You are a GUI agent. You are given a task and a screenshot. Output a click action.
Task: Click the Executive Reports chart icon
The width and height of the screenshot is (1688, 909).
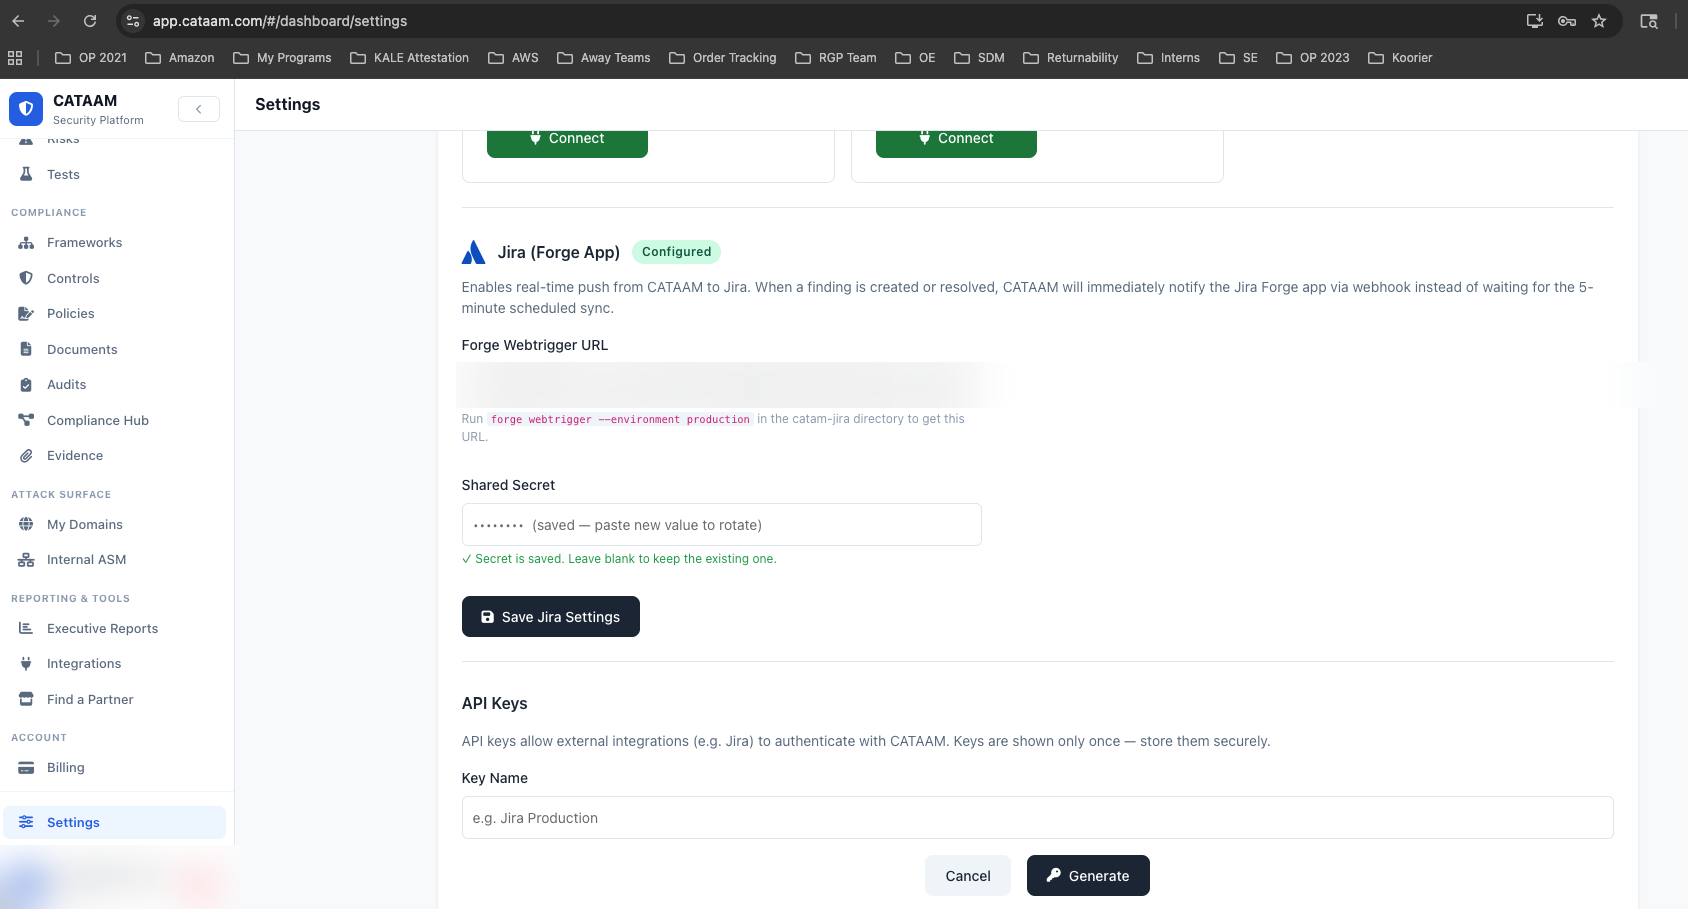[x=26, y=628]
